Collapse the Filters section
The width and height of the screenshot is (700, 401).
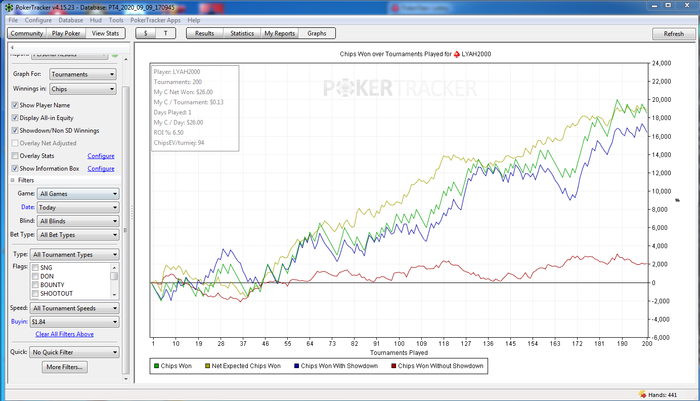click(x=14, y=180)
